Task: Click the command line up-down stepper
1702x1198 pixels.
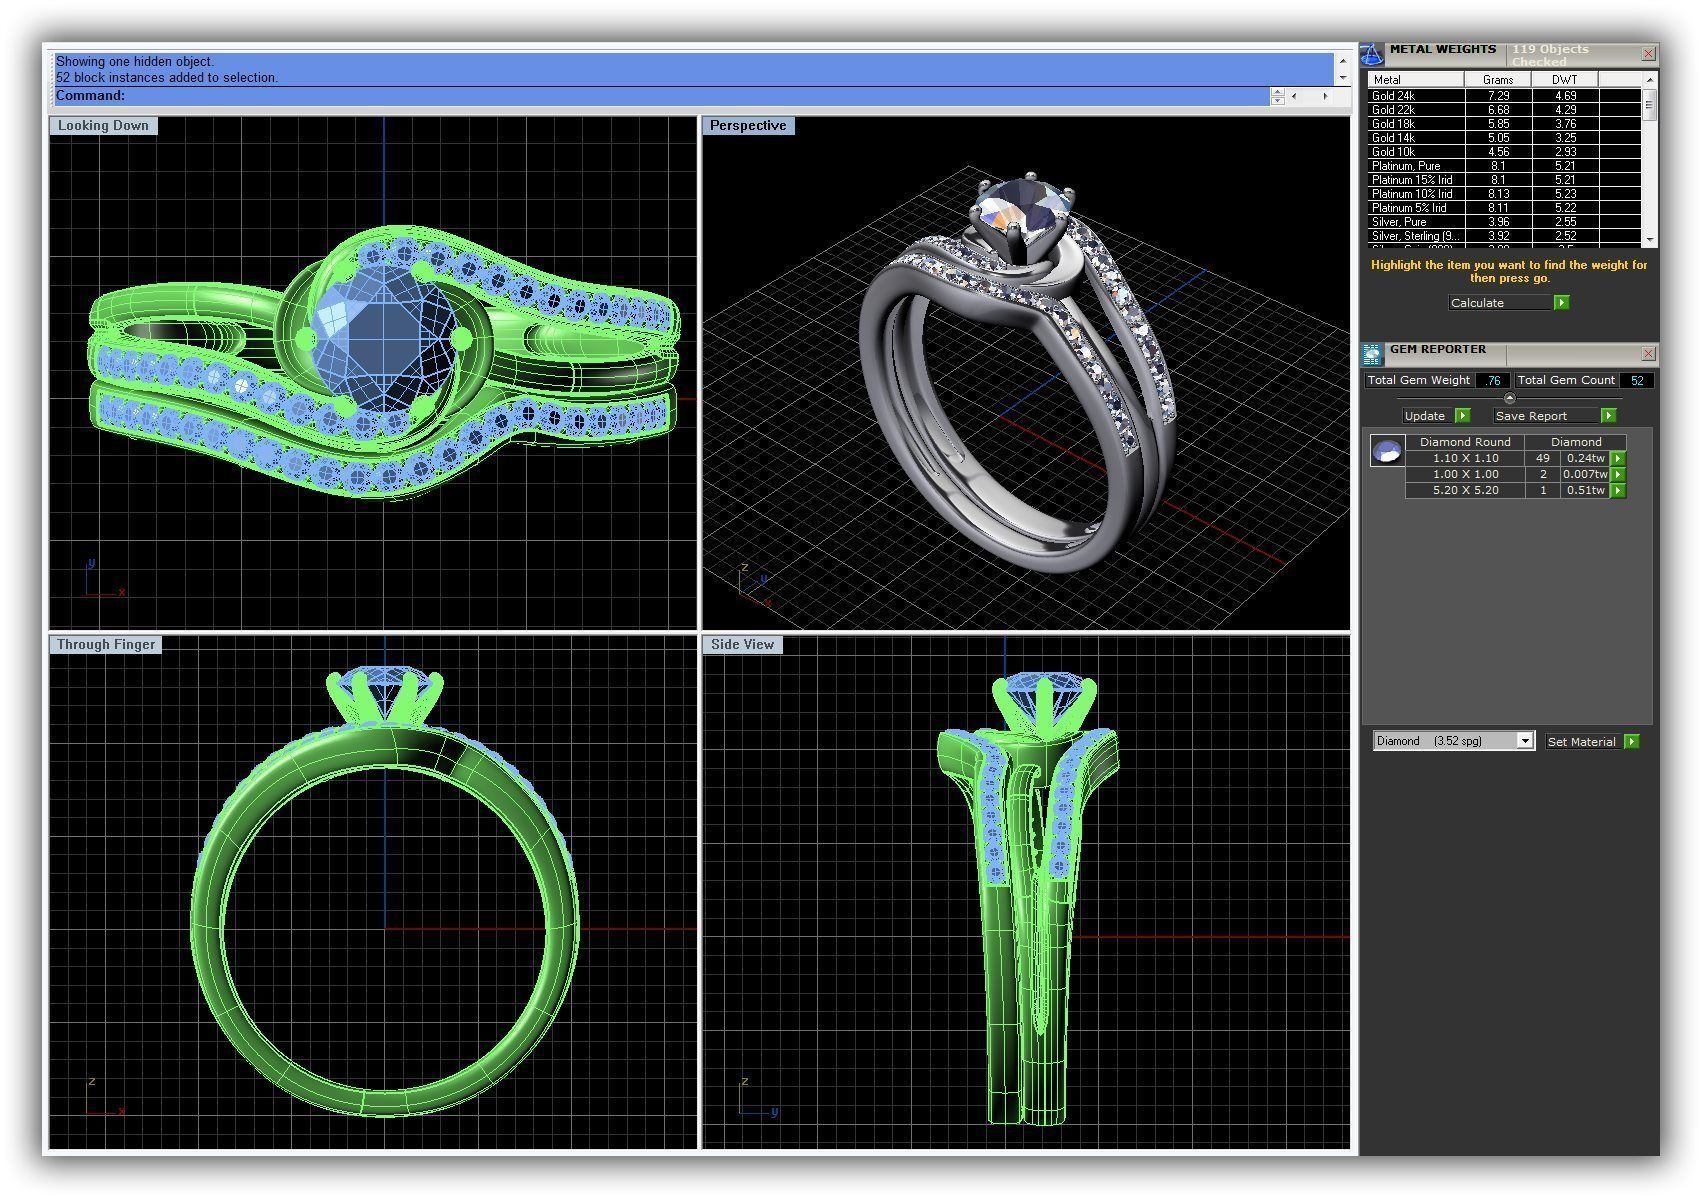Action: (1277, 96)
